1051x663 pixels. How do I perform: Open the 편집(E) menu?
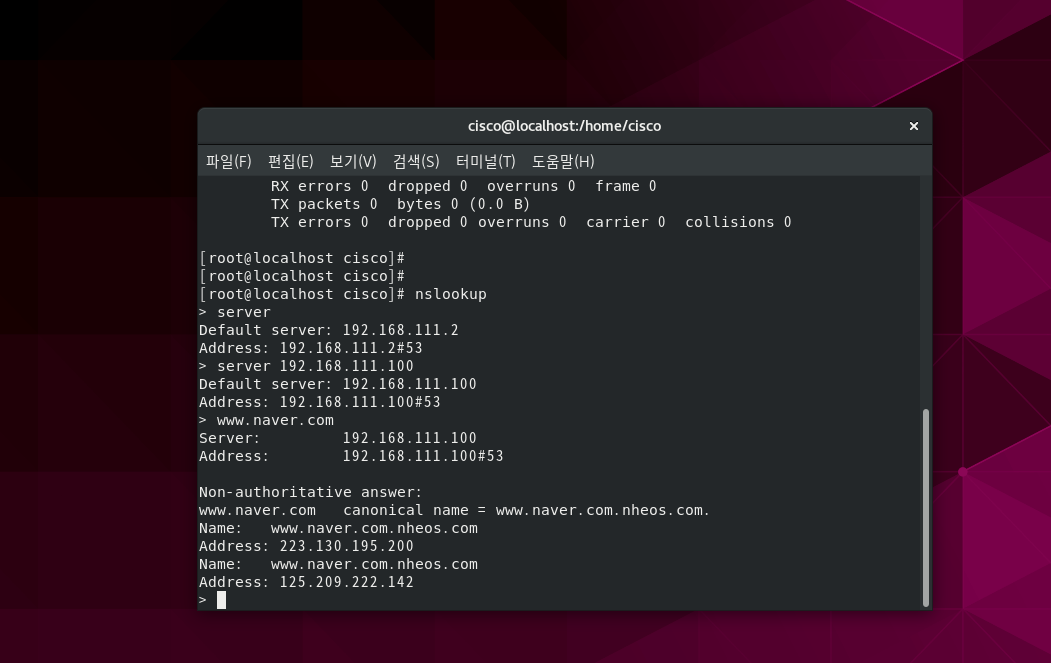click(x=290, y=162)
